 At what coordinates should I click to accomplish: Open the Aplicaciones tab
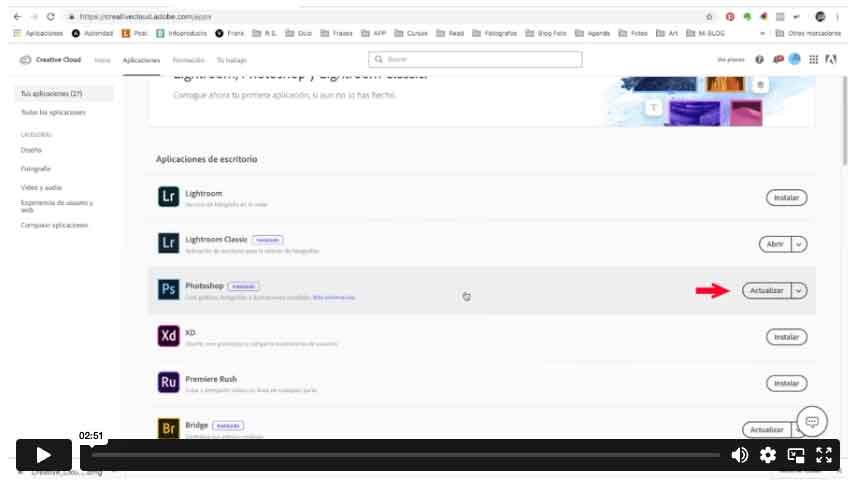coord(141,60)
